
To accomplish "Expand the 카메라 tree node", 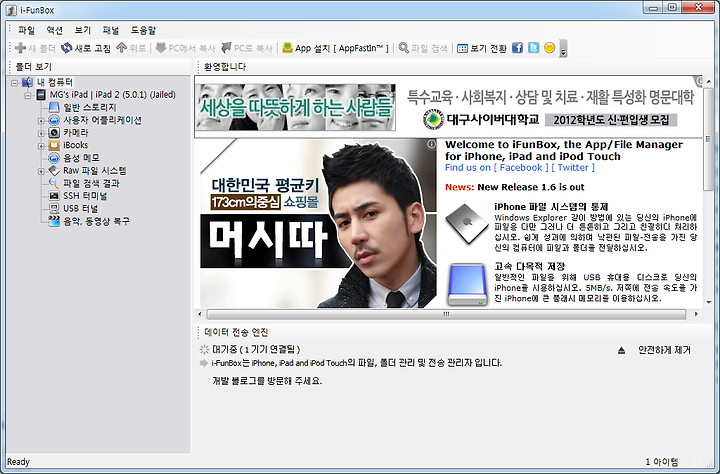I will [x=41, y=134].
